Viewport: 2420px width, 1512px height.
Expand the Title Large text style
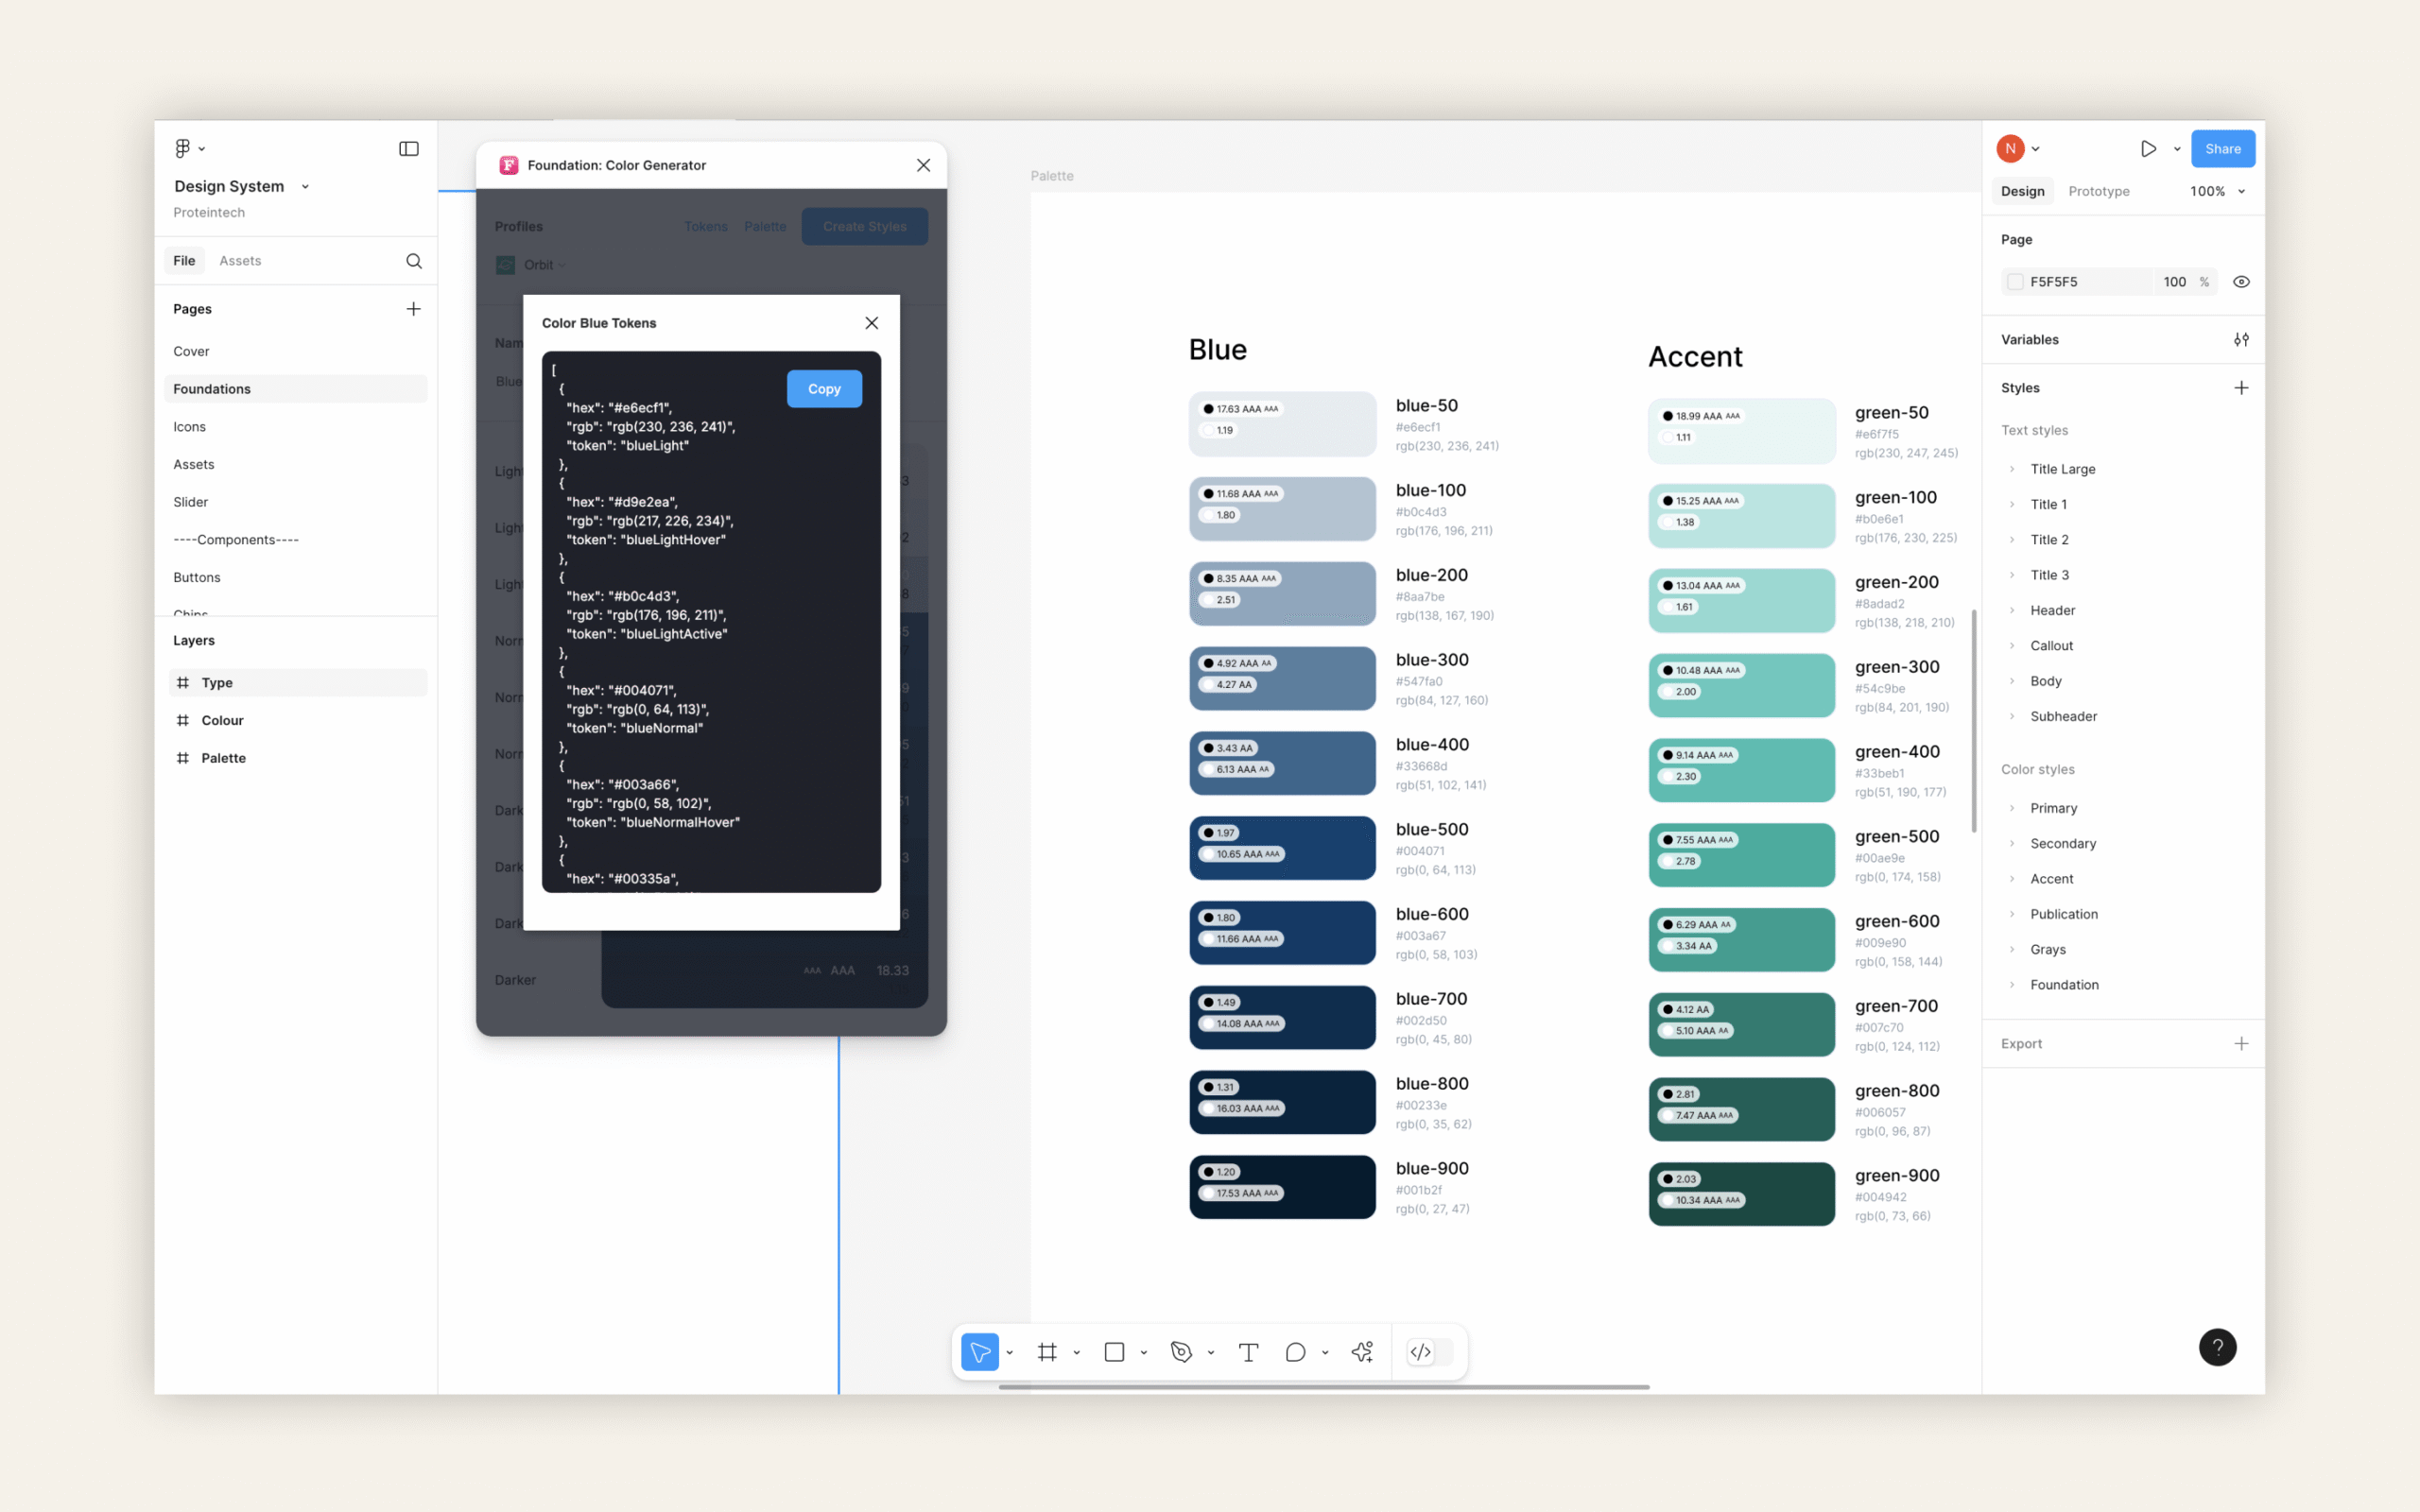(2012, 469)
